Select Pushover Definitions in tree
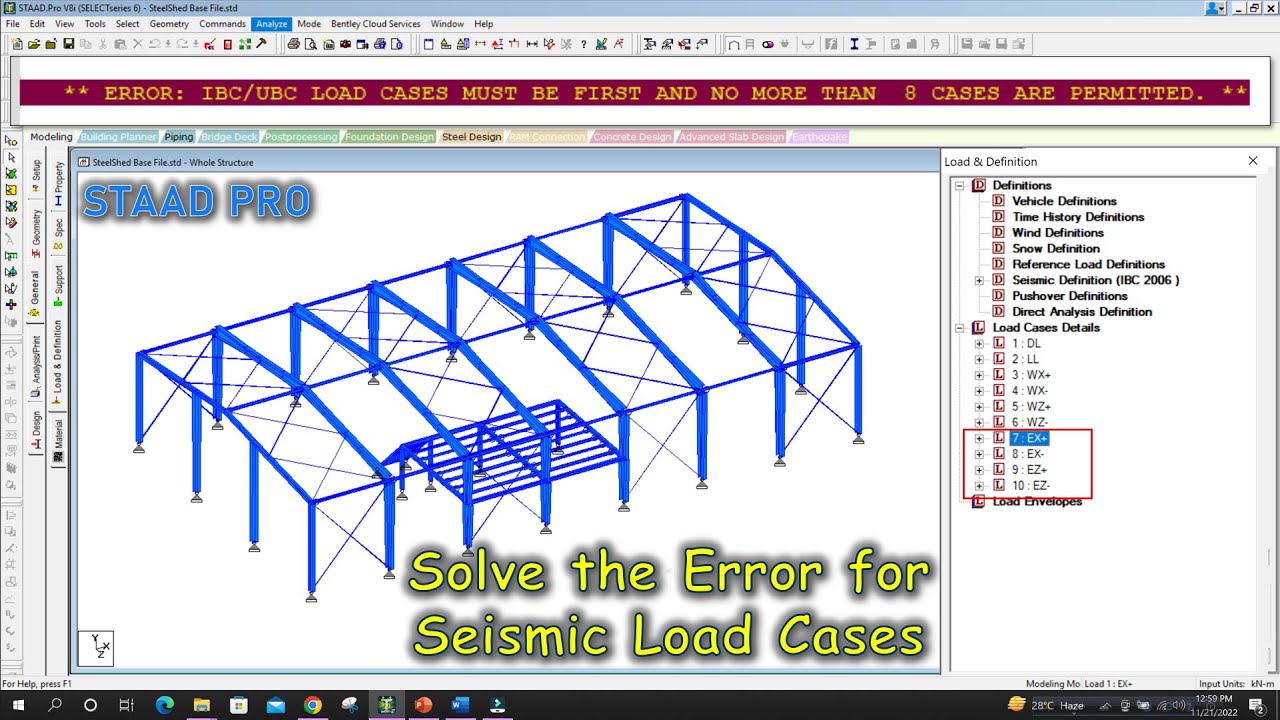1280x720 pixels. [x=1069, y=296]
